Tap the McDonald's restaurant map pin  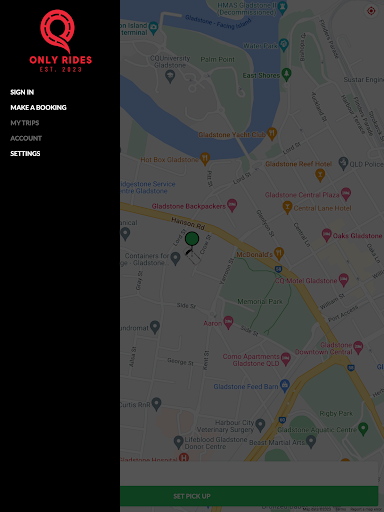tap(279, 253)
